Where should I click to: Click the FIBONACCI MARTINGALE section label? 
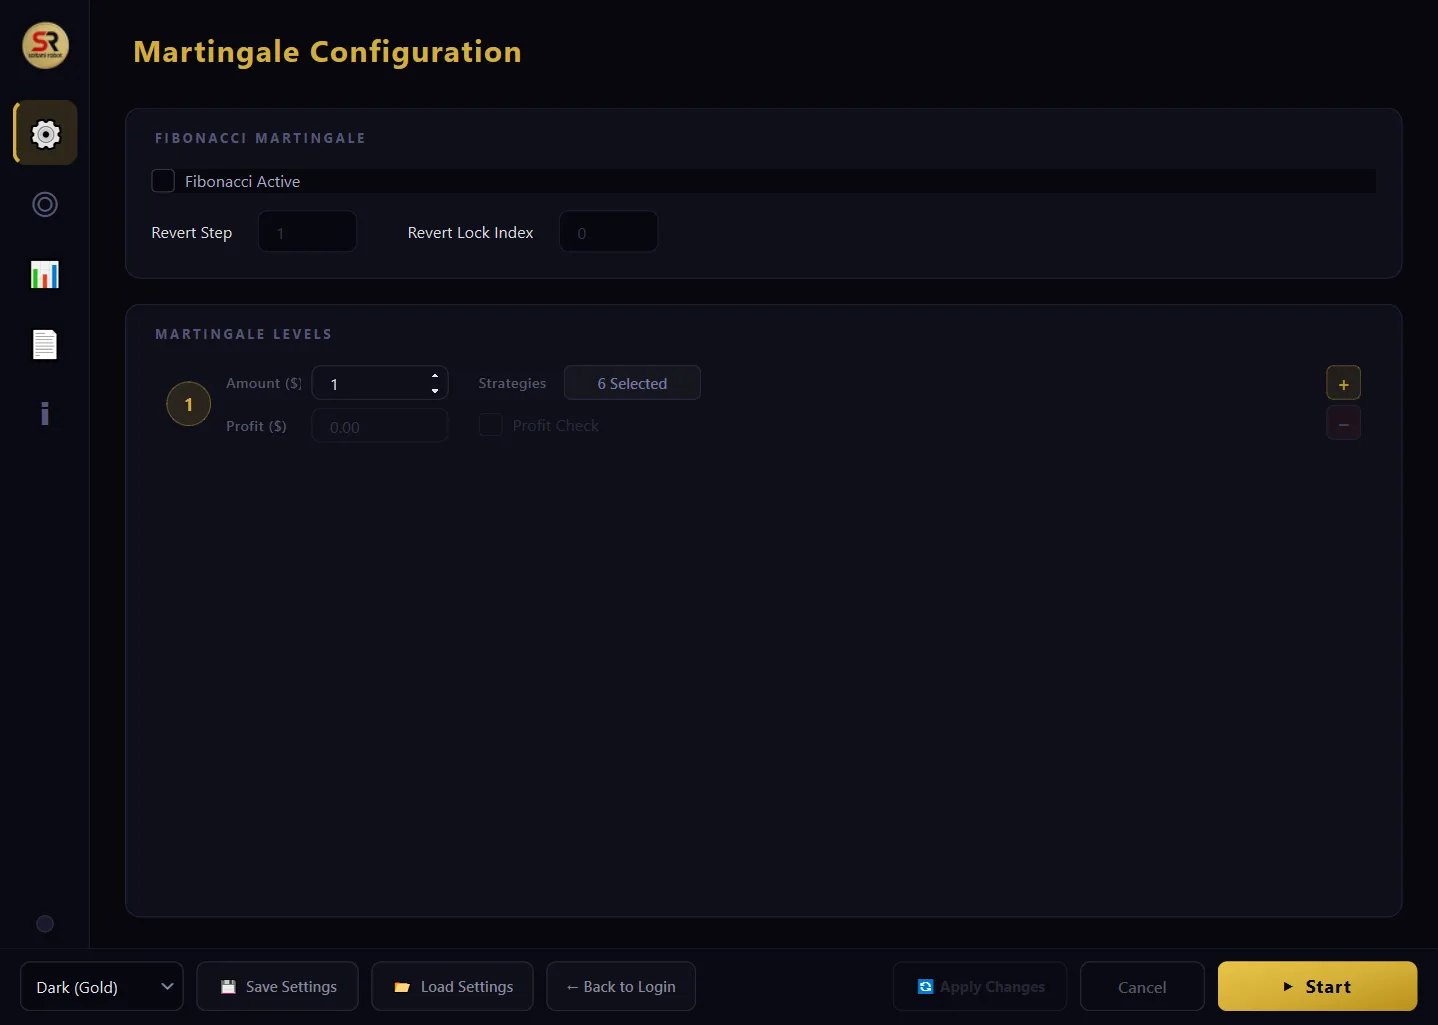click(x=260, y=138)
